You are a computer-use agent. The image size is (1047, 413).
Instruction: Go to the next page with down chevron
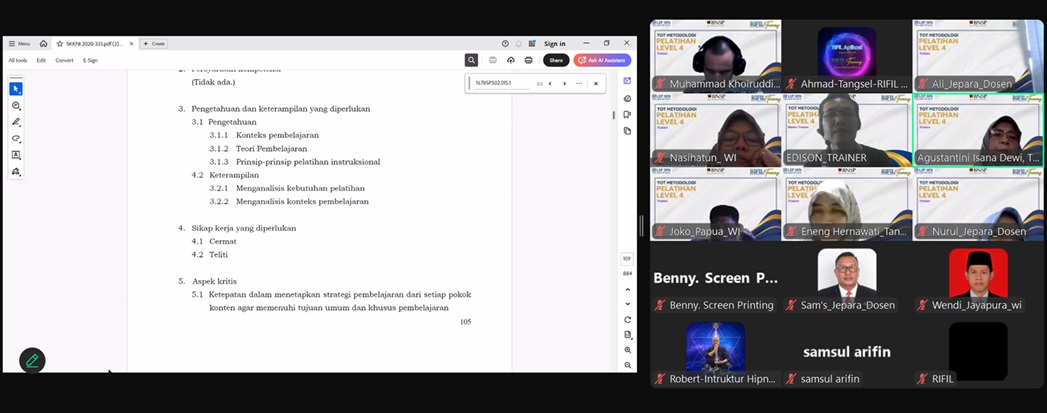pos(627,303)
